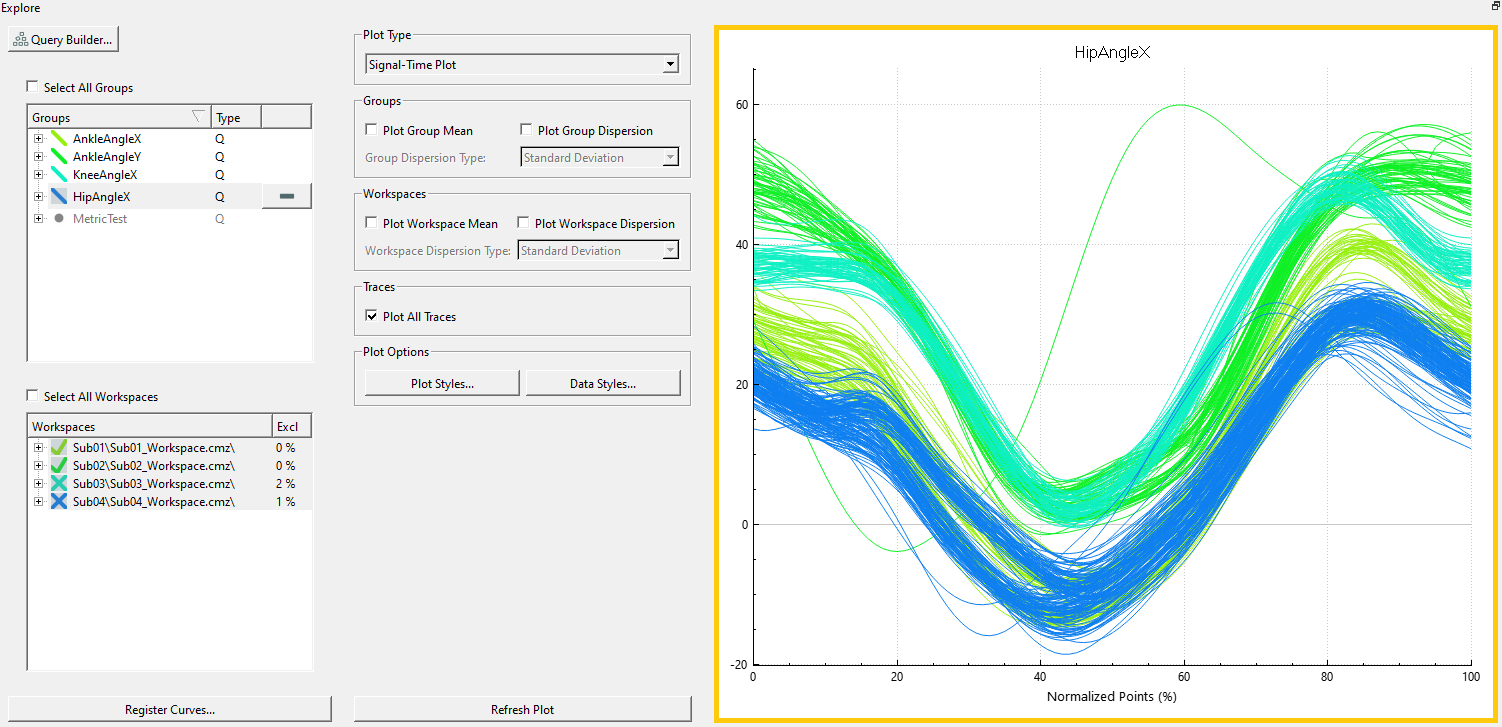Click the 1 % exclusion value for Sub04

286,501
